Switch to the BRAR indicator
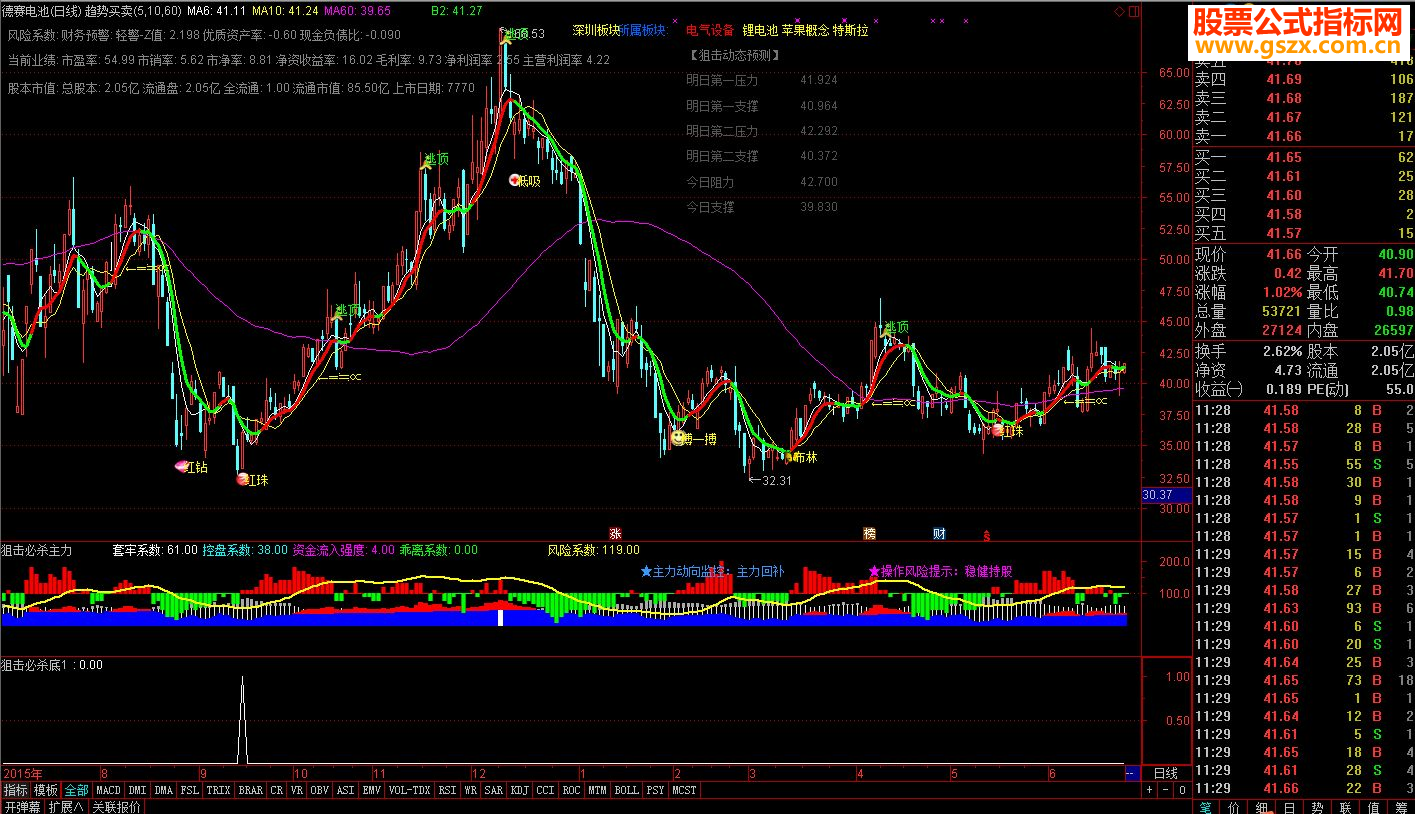Screen dimensions: 1415x814 [251, 790]
